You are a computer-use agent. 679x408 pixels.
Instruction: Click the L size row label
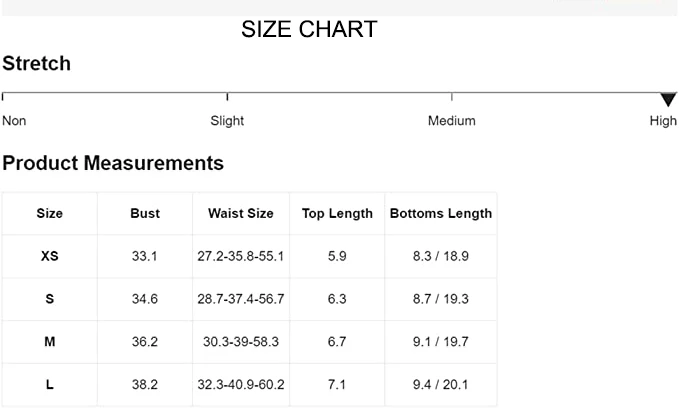pos(49,384)
